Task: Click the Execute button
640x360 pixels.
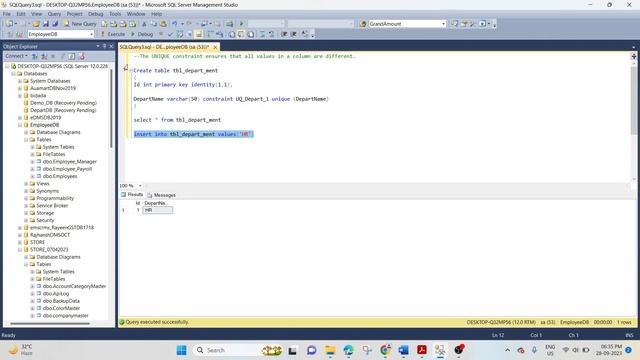Action: tap(113, 34)
